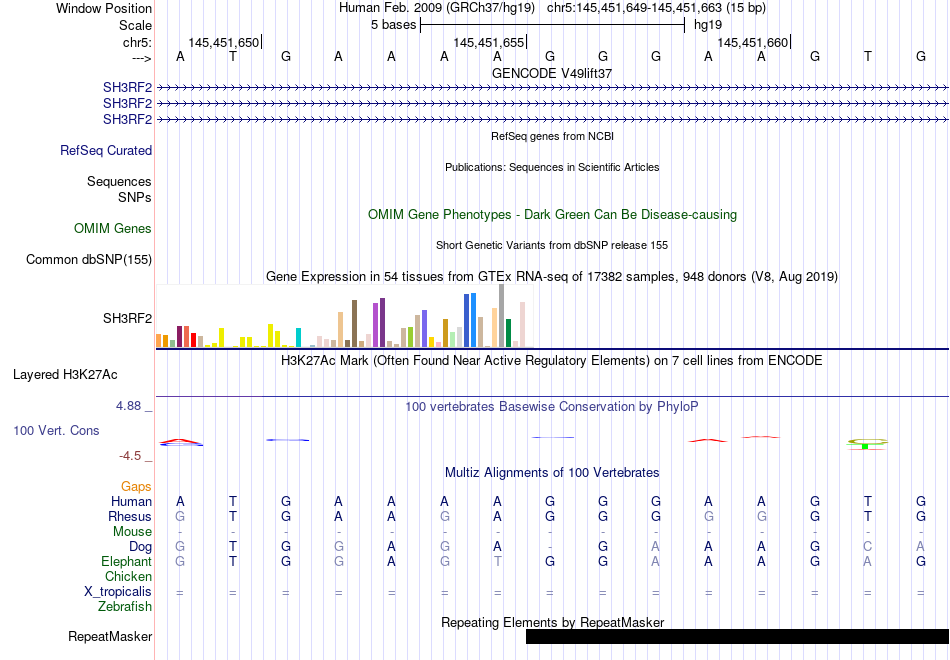Click Short Genetic Variants from dbSNP title
Screen dimensions: 950x660
pos(552,245)
